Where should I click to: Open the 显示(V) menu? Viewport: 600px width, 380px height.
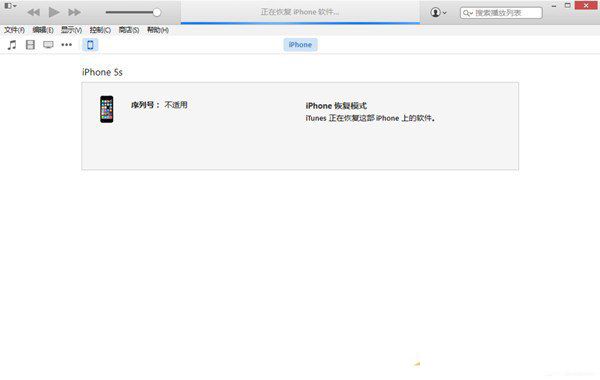(72, 30)
